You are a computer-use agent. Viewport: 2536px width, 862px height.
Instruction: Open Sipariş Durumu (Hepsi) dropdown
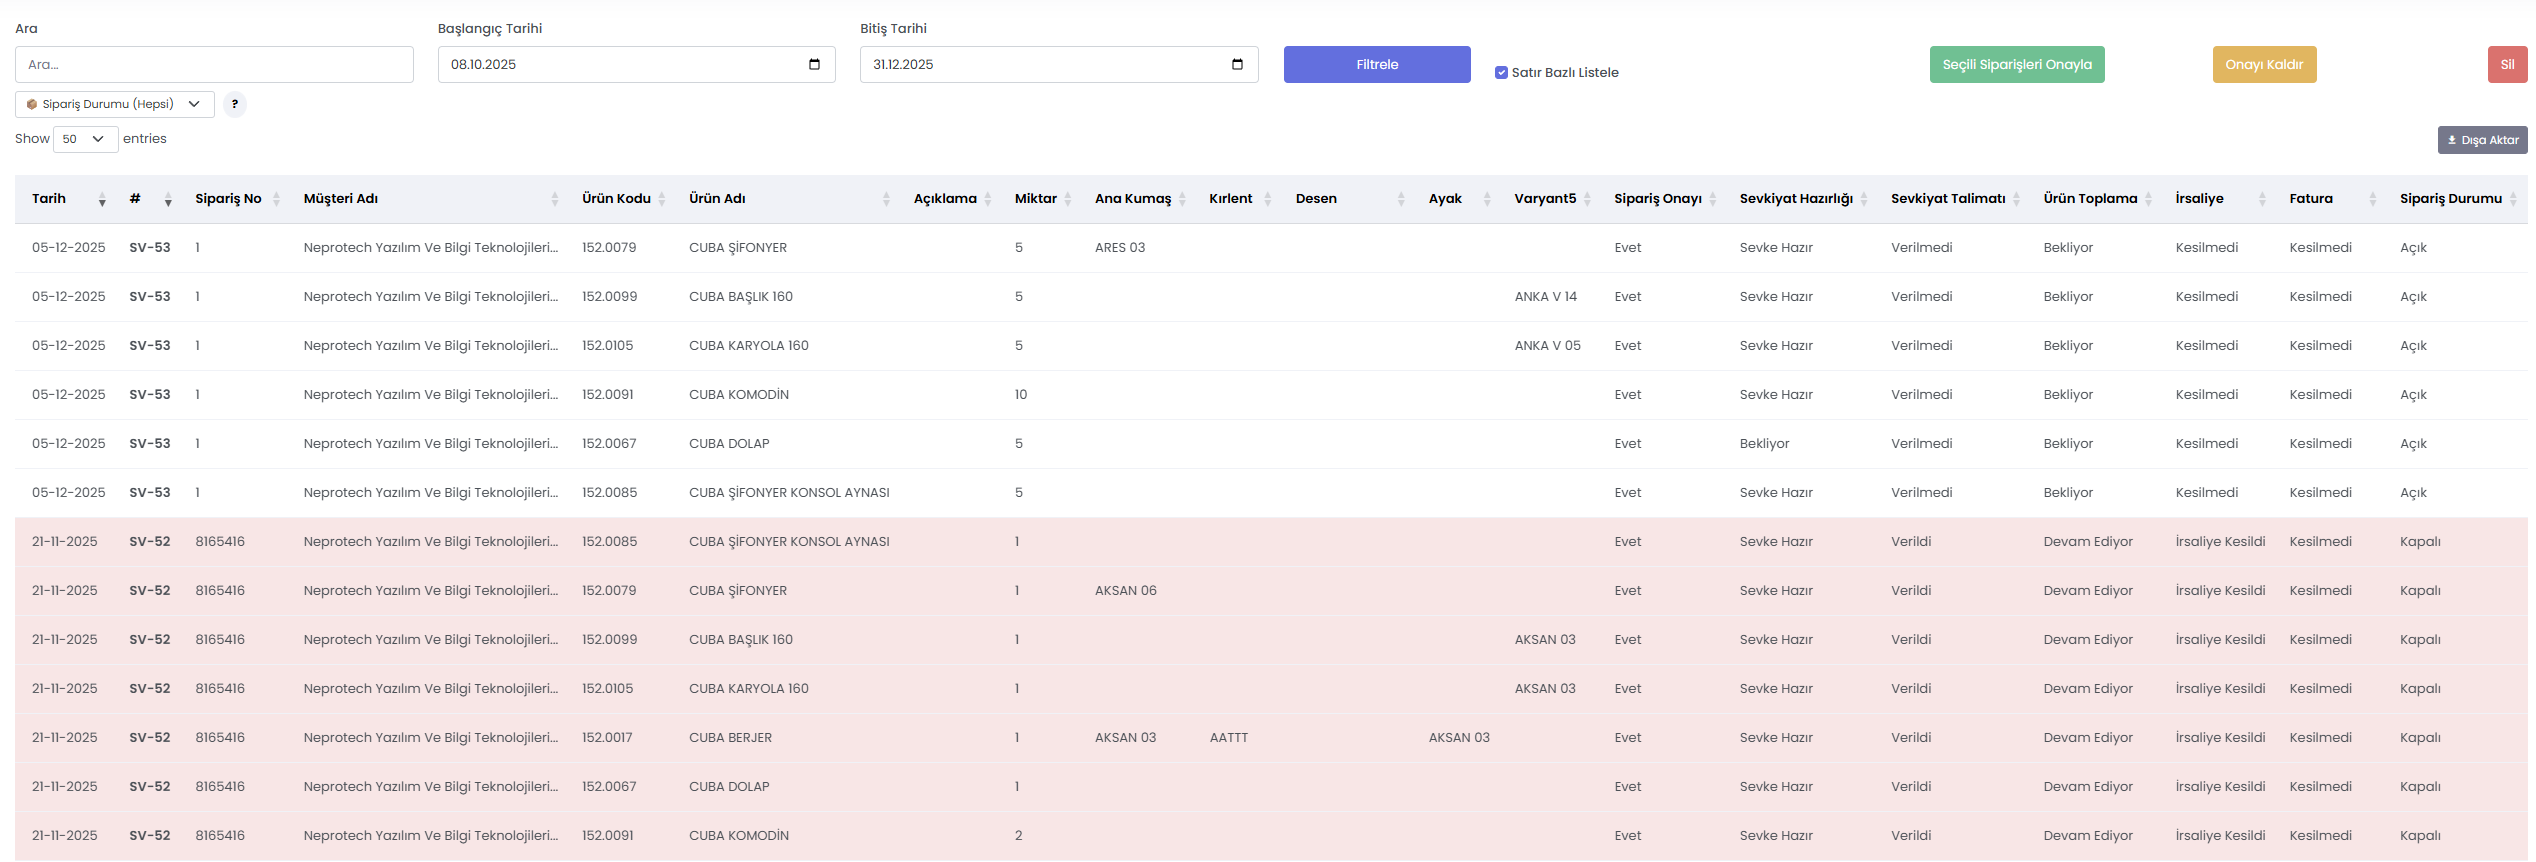pos(115,104)
